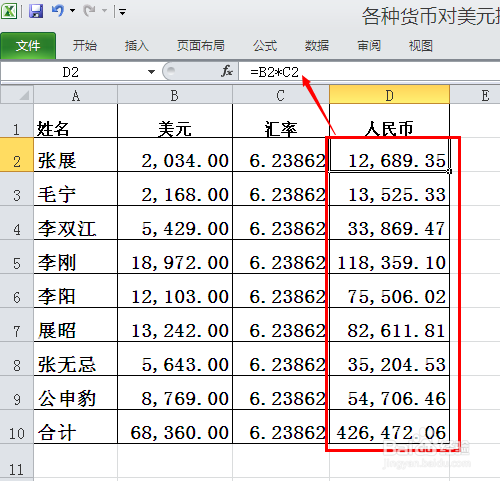Screen dimensions: 500x481
Task: Click the 人民币 header cell
Action: point(389,121)
